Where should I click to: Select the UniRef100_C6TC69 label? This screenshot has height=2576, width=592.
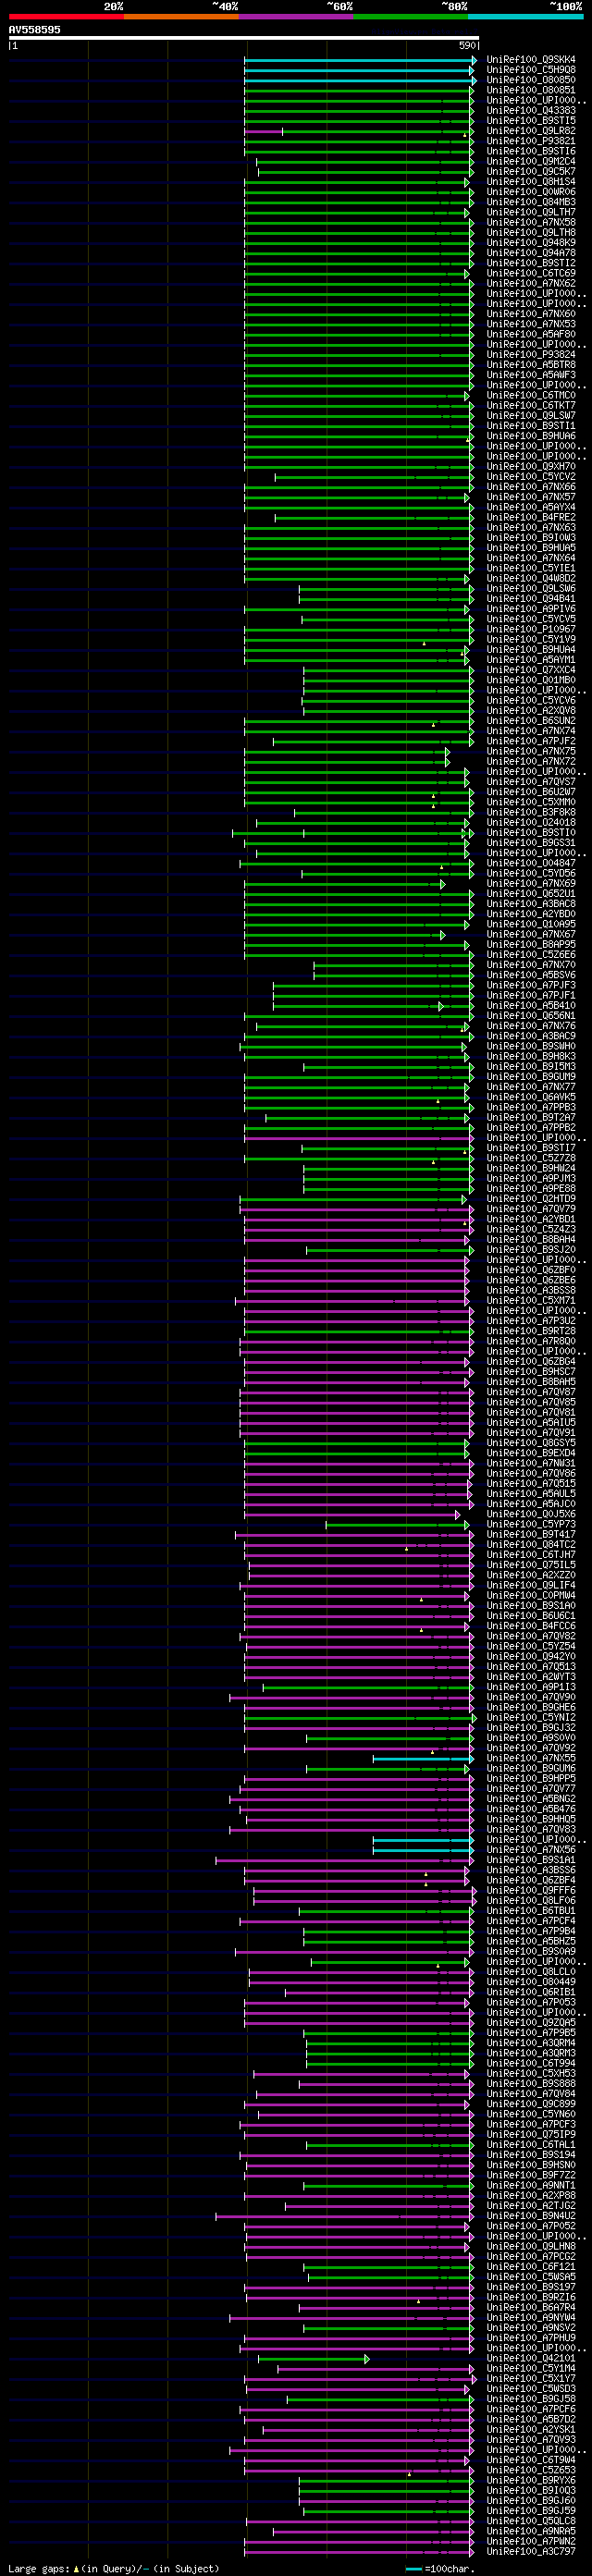coord(531,273)
